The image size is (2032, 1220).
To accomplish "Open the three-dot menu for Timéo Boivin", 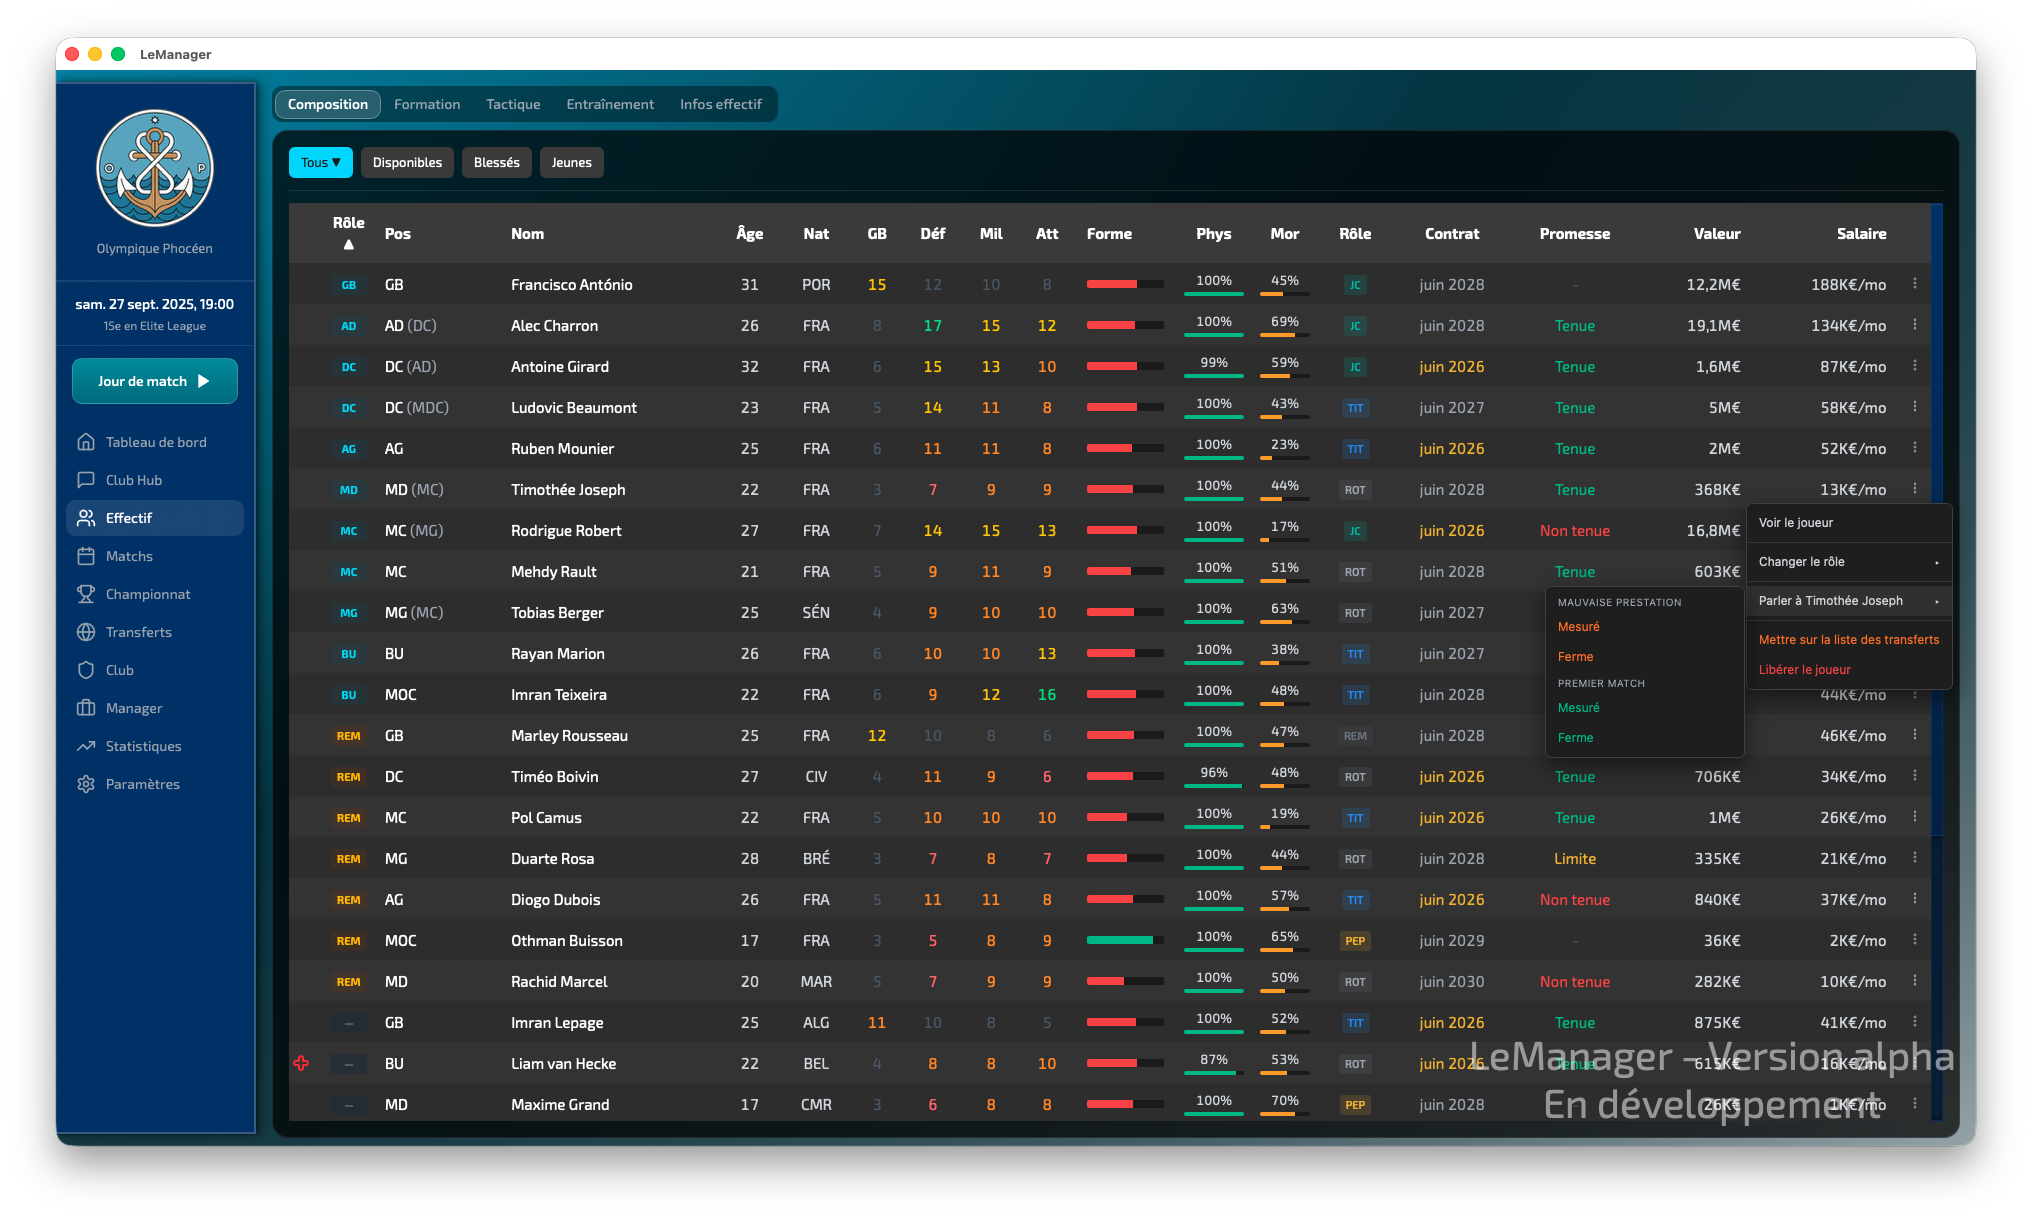I will pyautogui.click(x=1915, y=776).
